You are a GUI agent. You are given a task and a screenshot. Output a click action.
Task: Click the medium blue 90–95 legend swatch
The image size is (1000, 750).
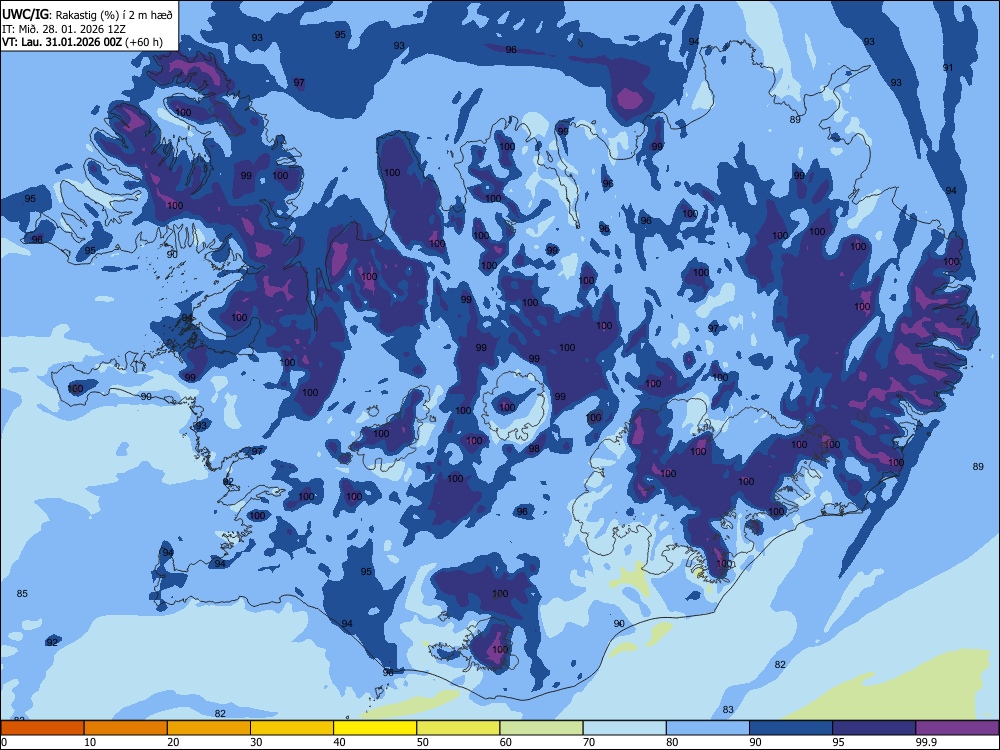791,728
